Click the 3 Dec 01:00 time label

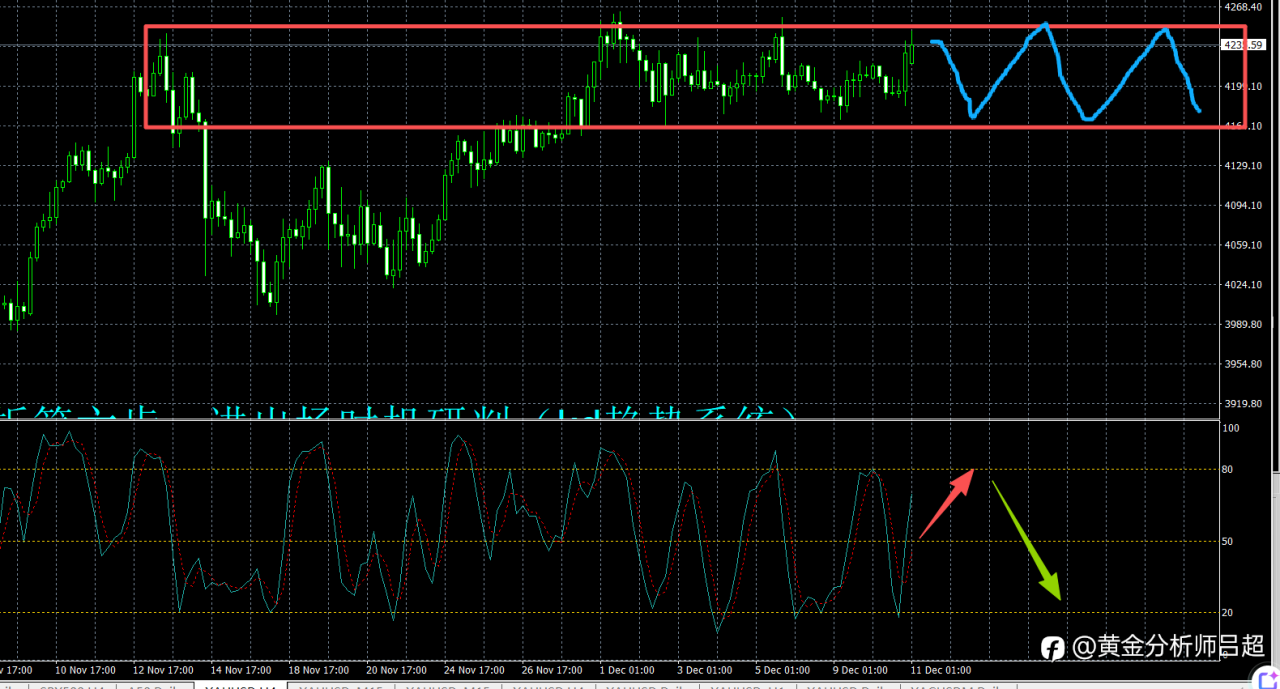(705, 670)
